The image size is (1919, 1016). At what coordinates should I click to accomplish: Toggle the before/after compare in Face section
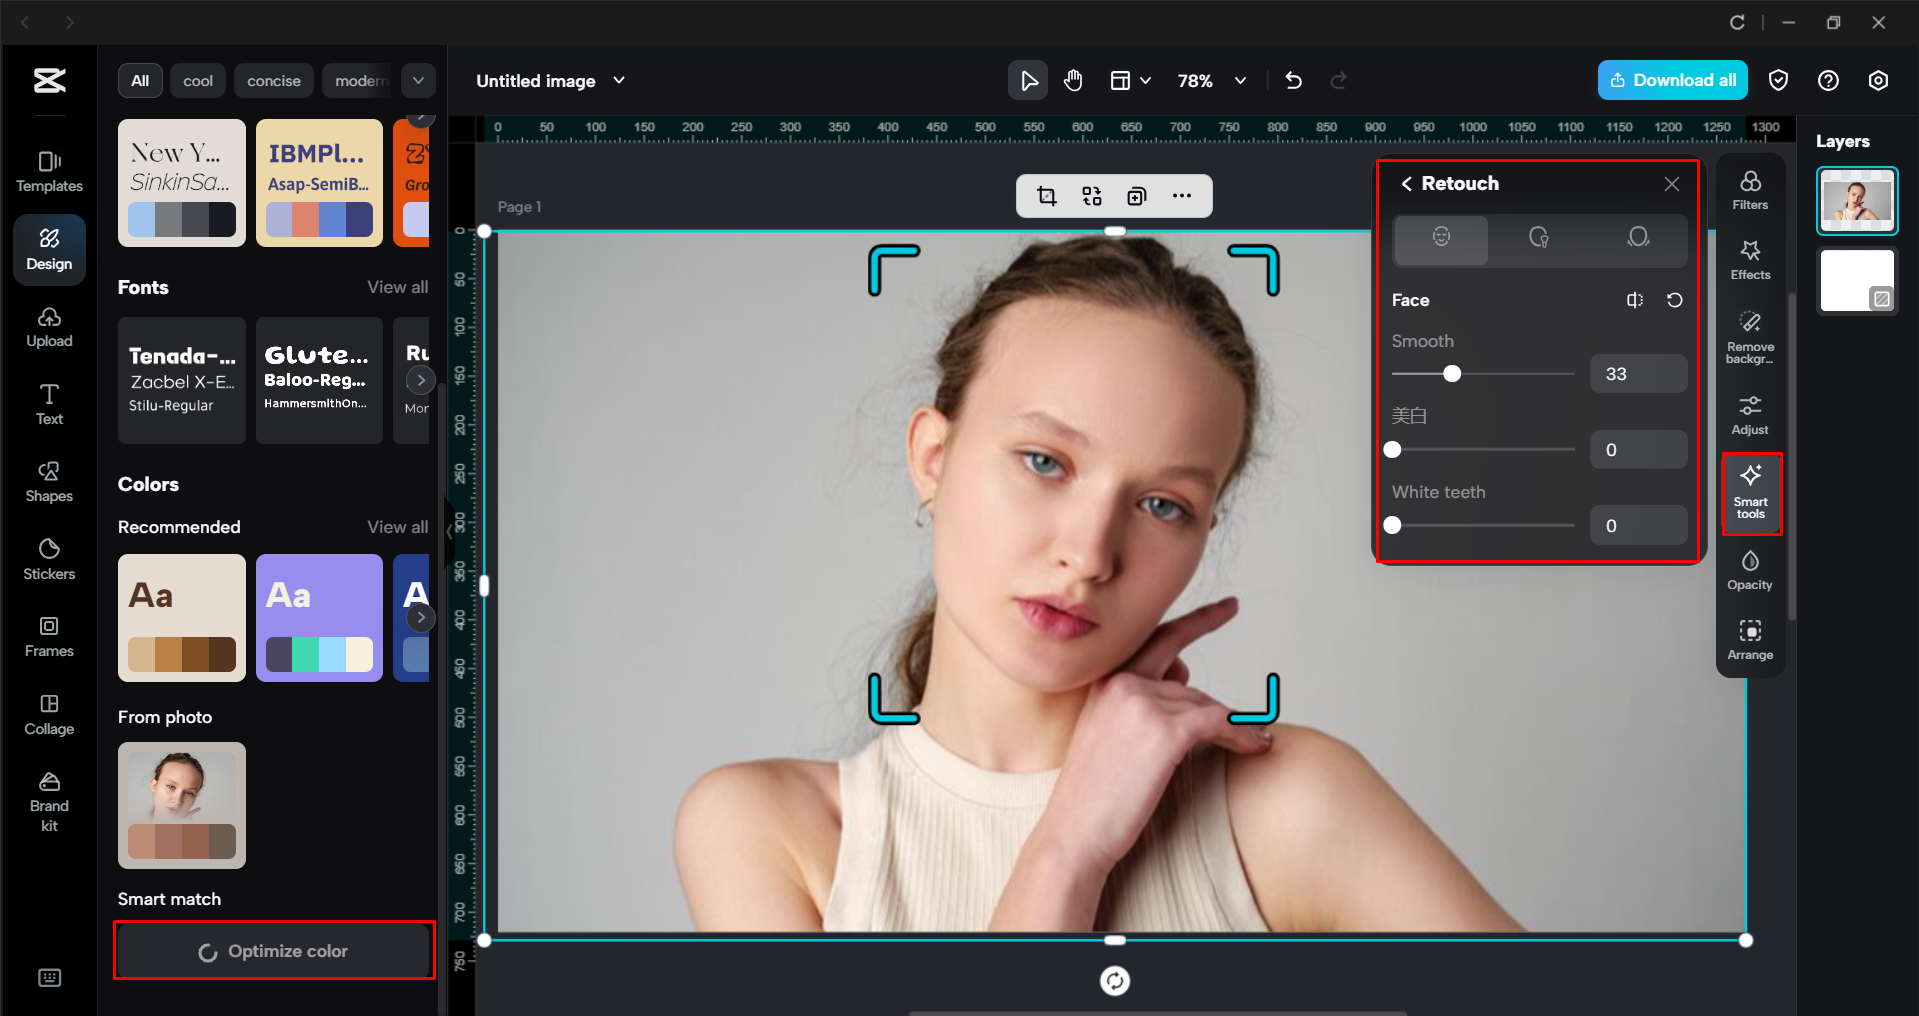coord(1636,300)
